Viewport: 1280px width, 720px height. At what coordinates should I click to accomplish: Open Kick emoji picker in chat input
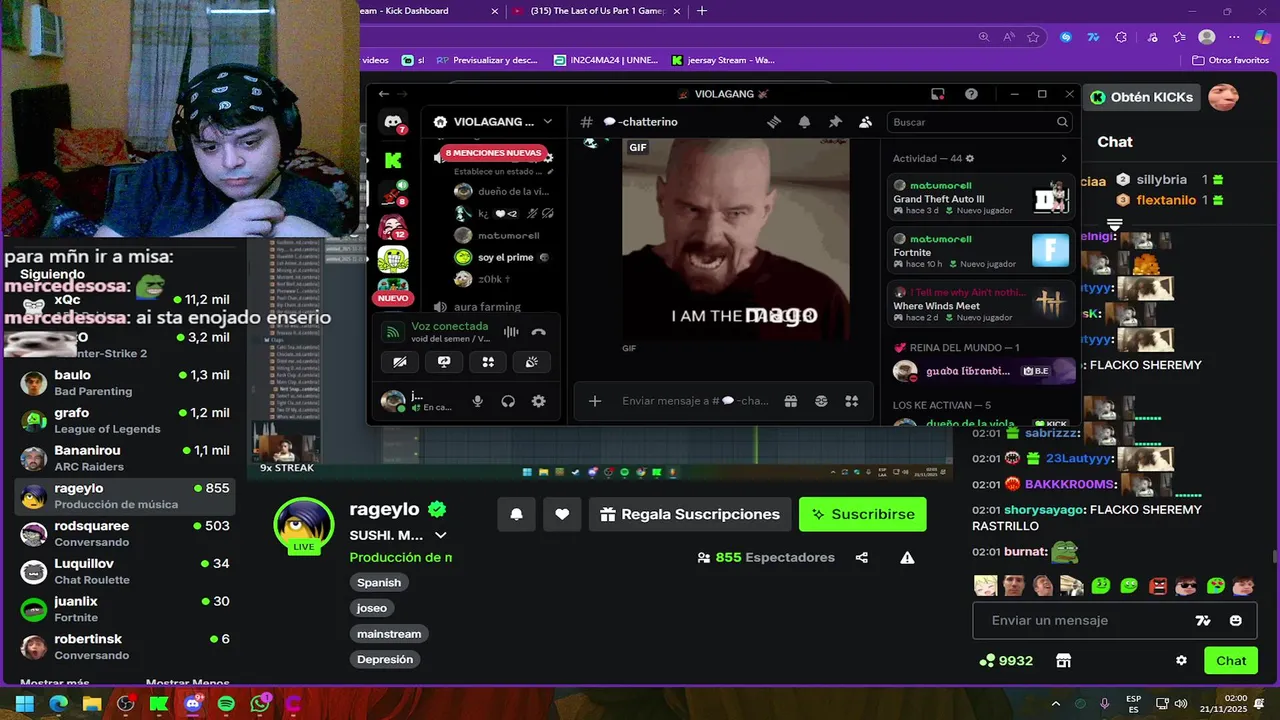click(1236, 620)
